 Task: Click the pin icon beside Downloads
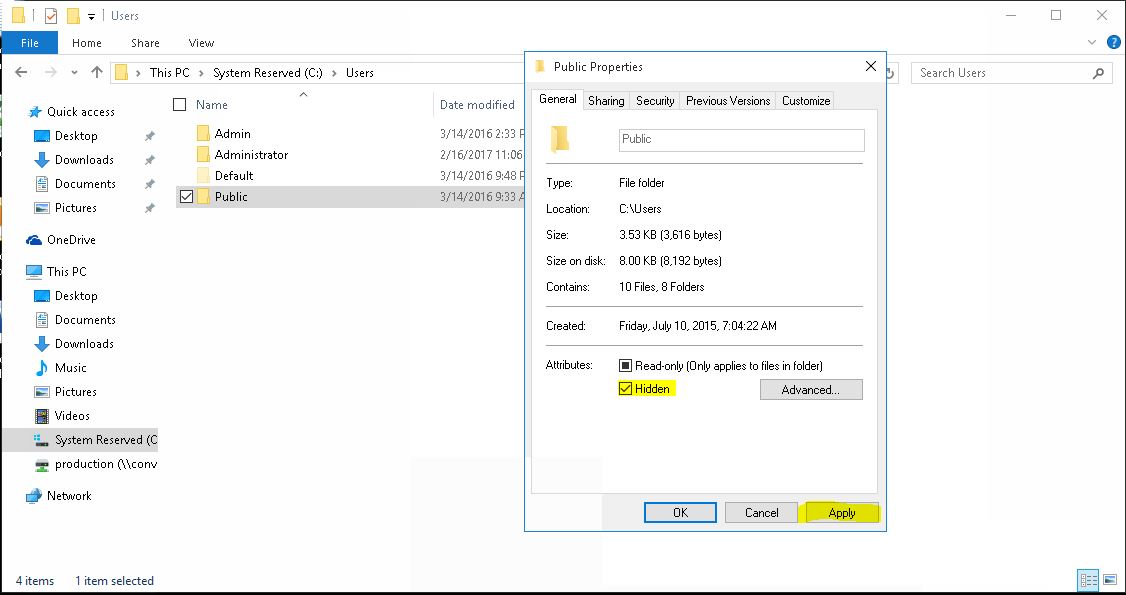pyautogui.click(x=149, y=159)
